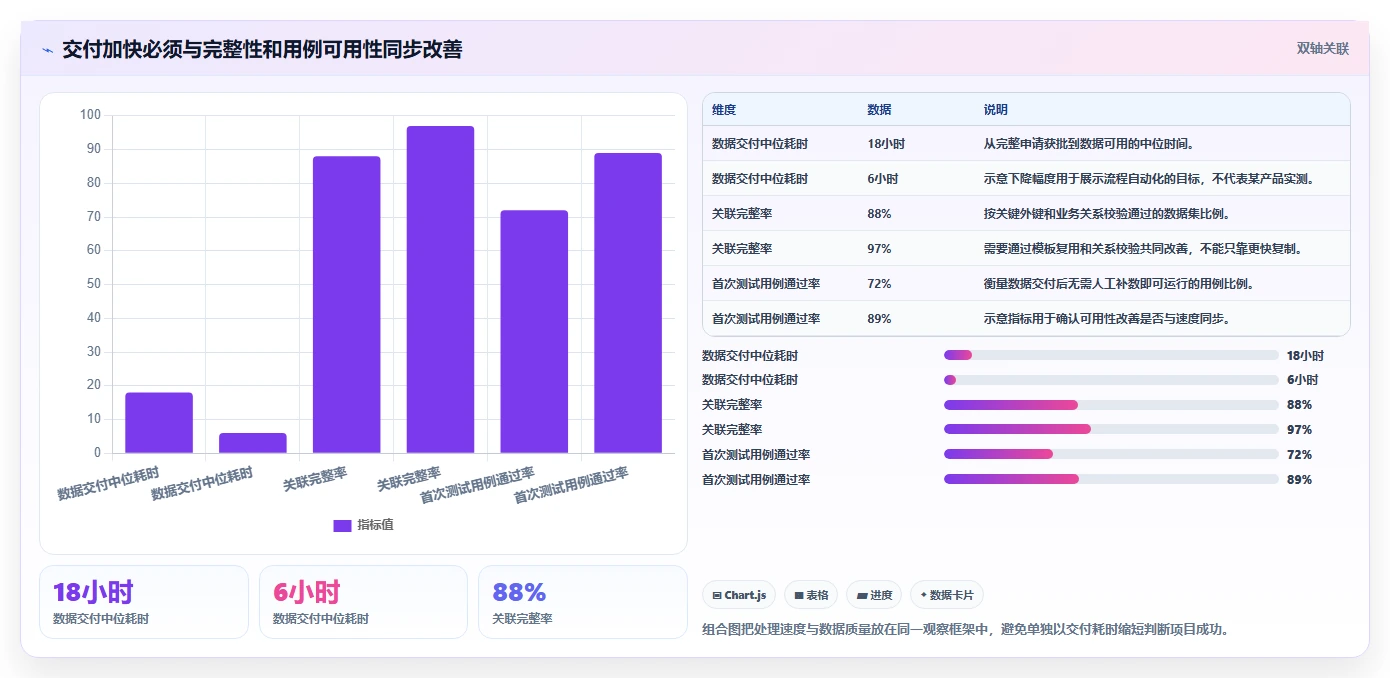Image resolution: width=1390 pixels, height=678 pixels.
Task: Select the 表格 chip
Action: click(x=811, y=595)
